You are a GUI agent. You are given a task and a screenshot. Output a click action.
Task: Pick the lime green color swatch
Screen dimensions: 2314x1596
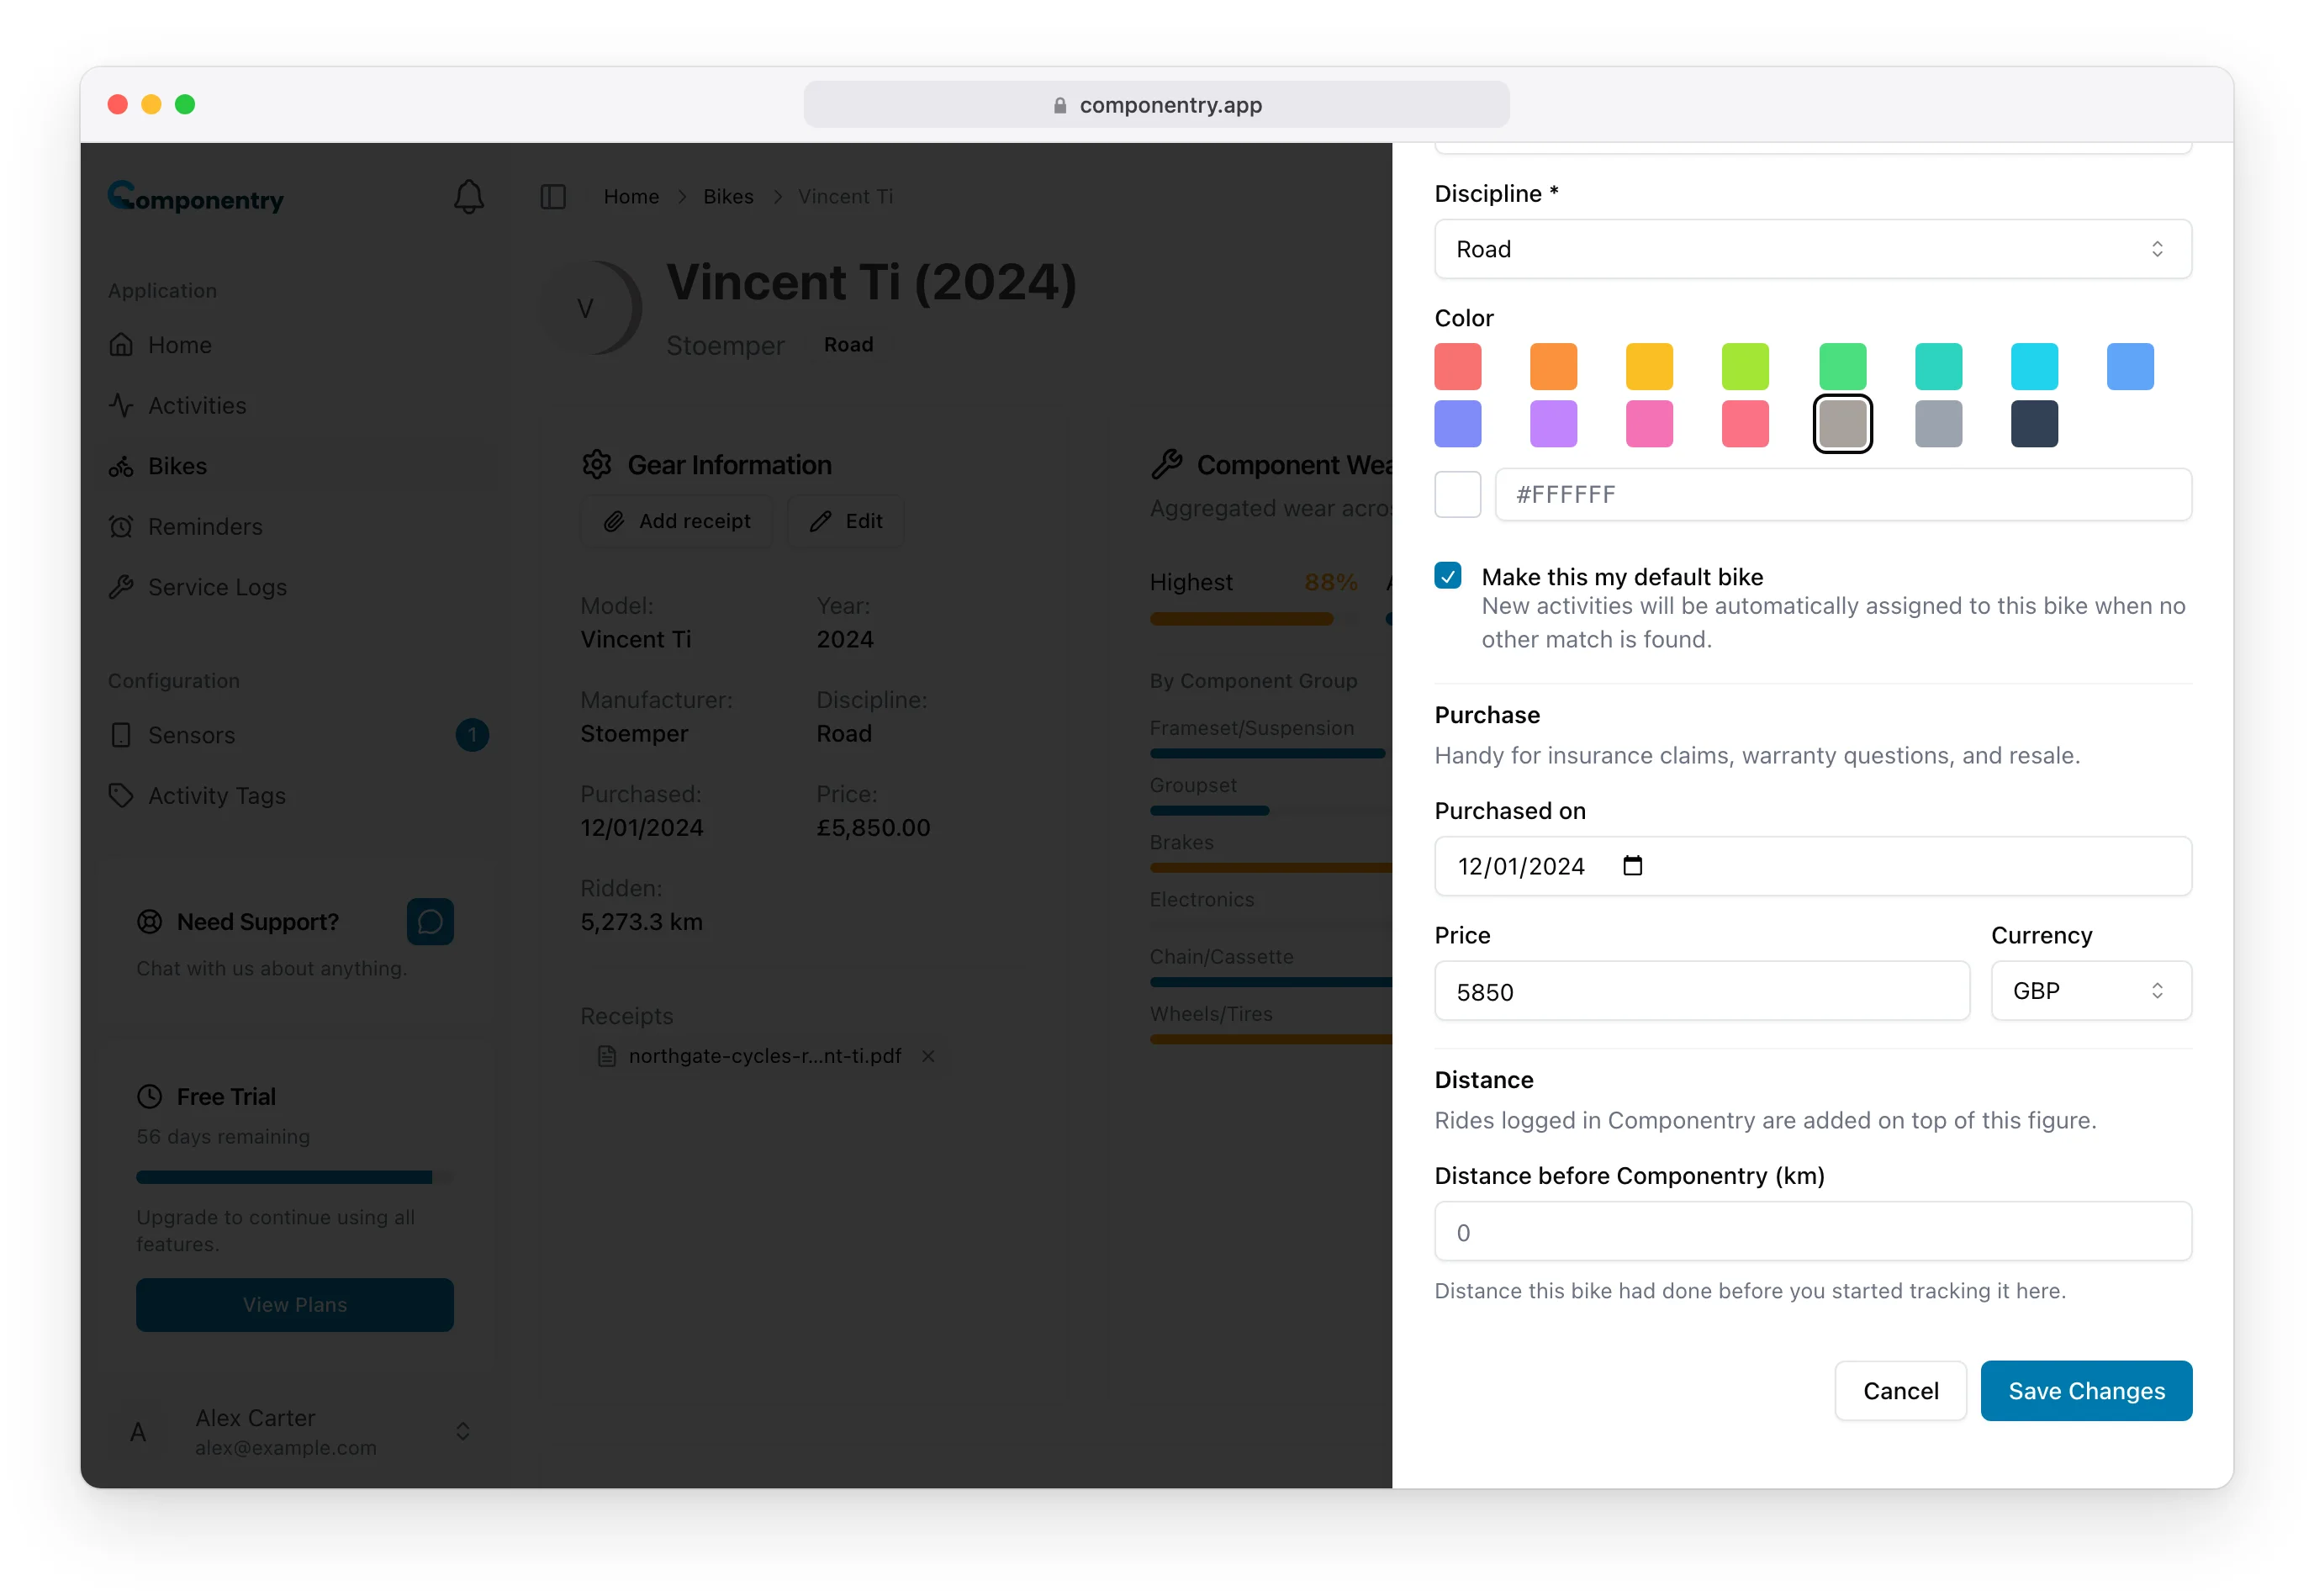[x=1745, y=366]
